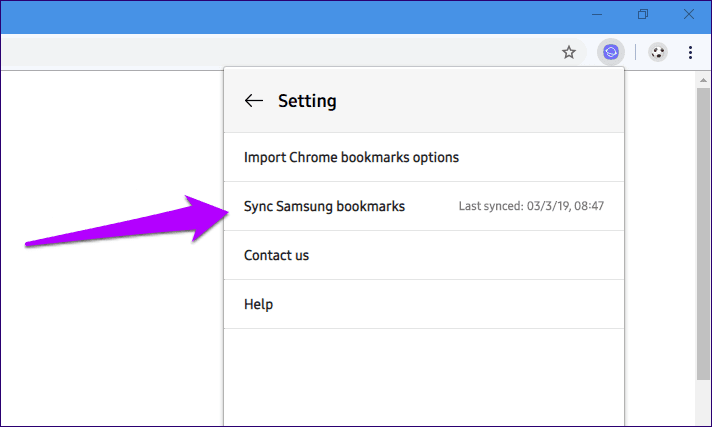Go back using the Setting arrow
Image resolution: width=712 pixels, height=427 pixels.
253,100
